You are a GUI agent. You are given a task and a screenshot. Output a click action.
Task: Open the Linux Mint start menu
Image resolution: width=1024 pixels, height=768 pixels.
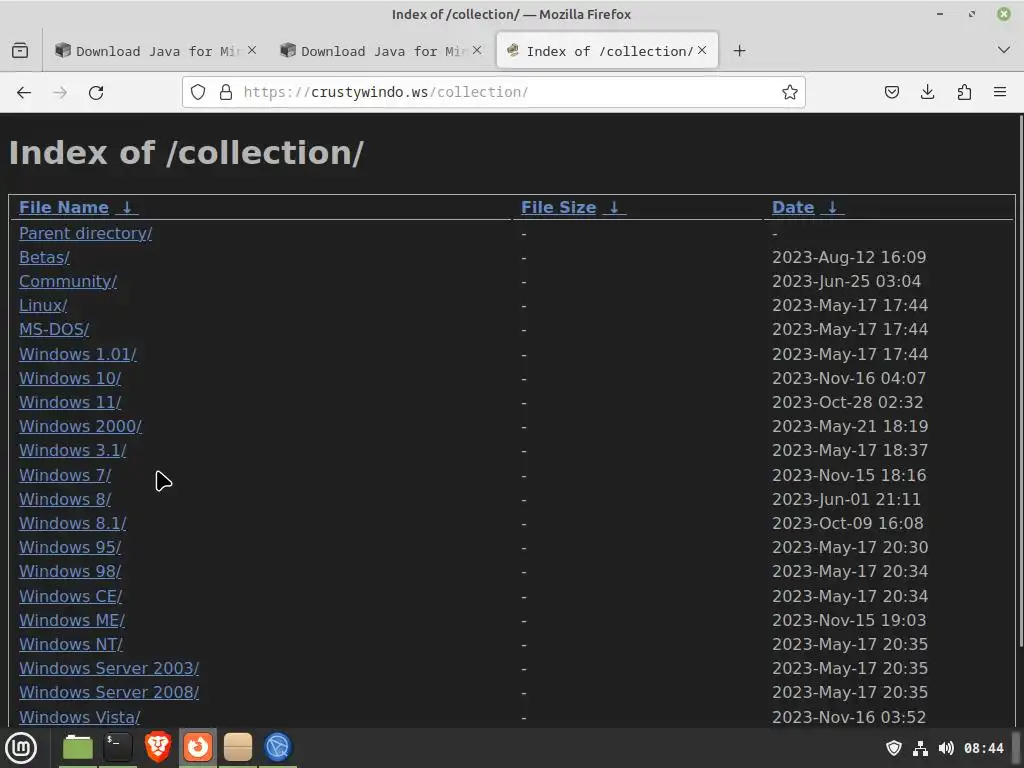pyautogui.click(x=21, y=748)
